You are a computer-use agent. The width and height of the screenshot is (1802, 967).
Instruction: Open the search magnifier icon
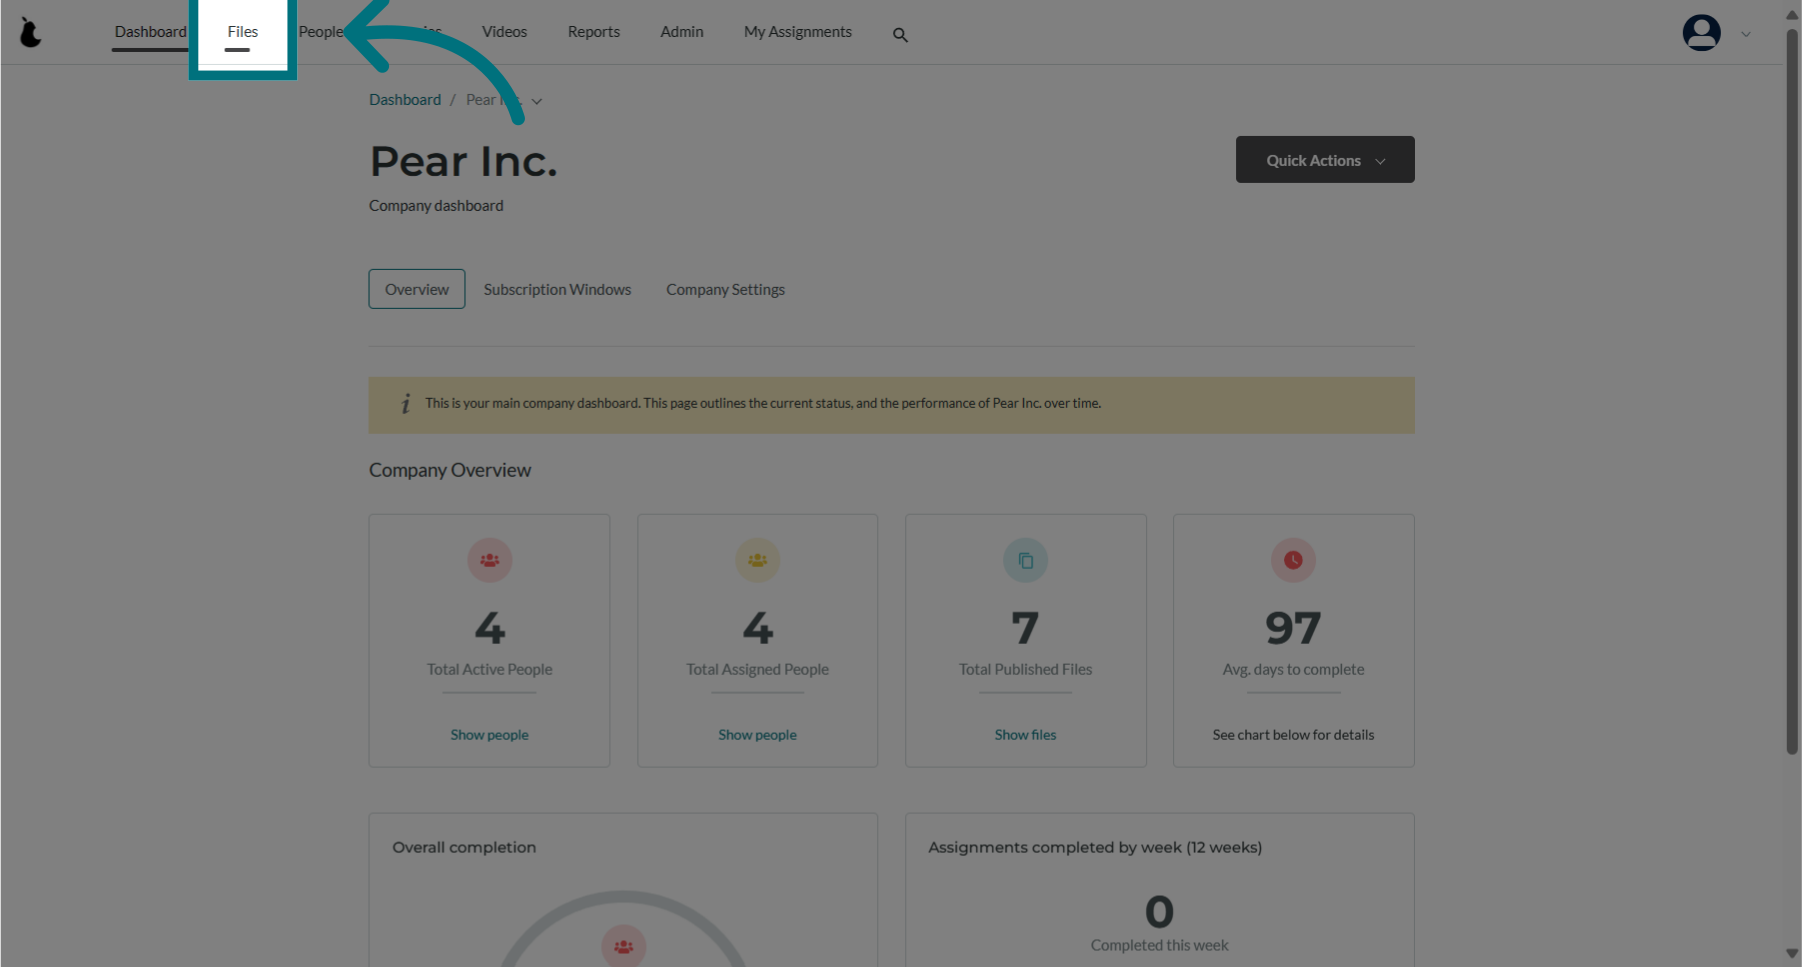900,35
